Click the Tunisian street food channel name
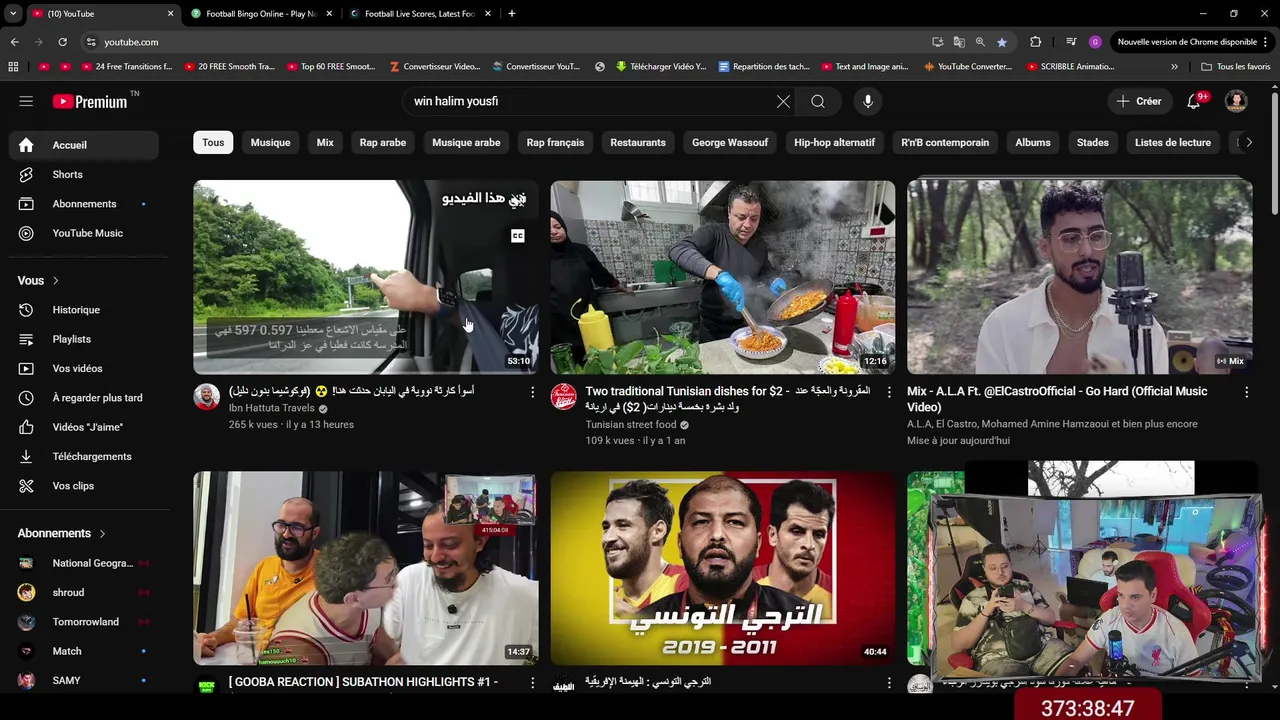The image size is (1280, 720). (x=631, y=424)
